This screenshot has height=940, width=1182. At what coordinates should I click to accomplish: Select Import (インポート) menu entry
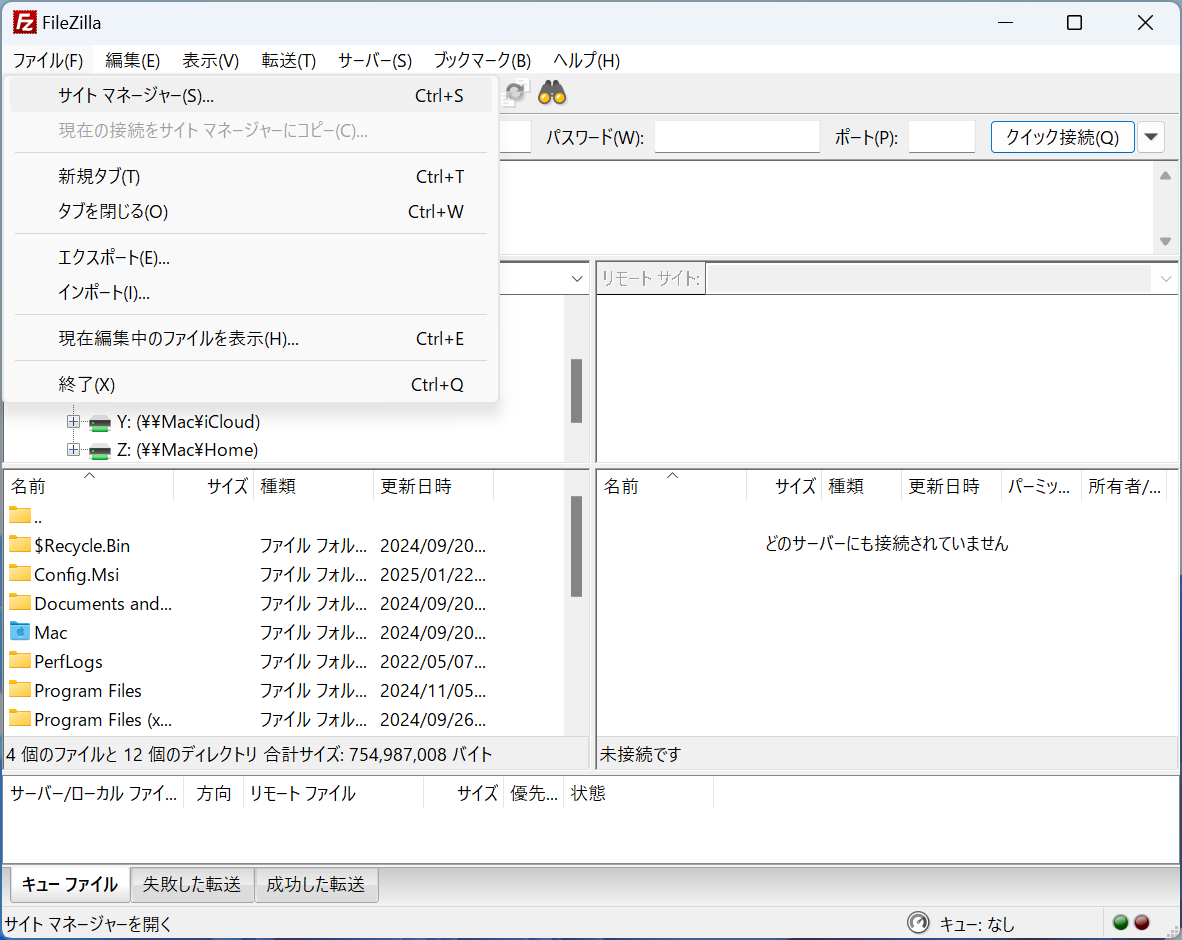(250, 292)
